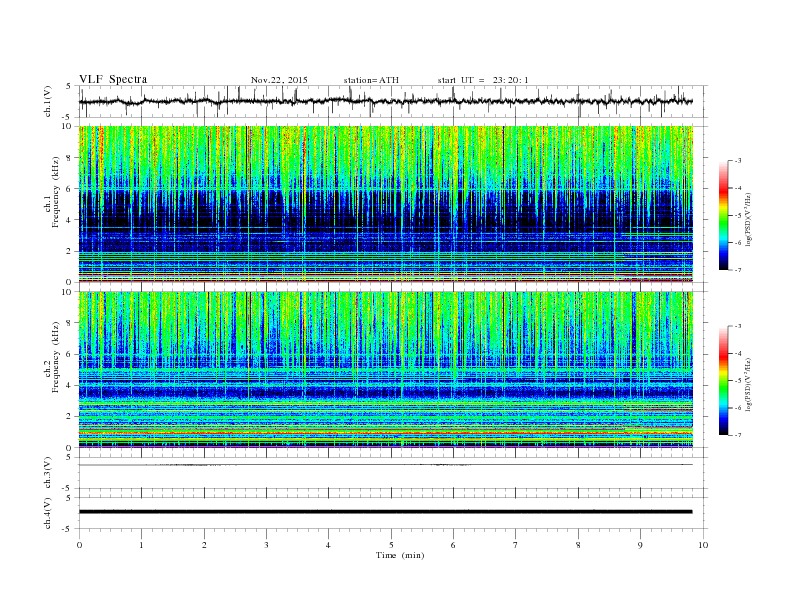Click the thick ch.4 voltage trace
Image resolution: width=792 pixels, height=612 pixels.
(385, 512)
